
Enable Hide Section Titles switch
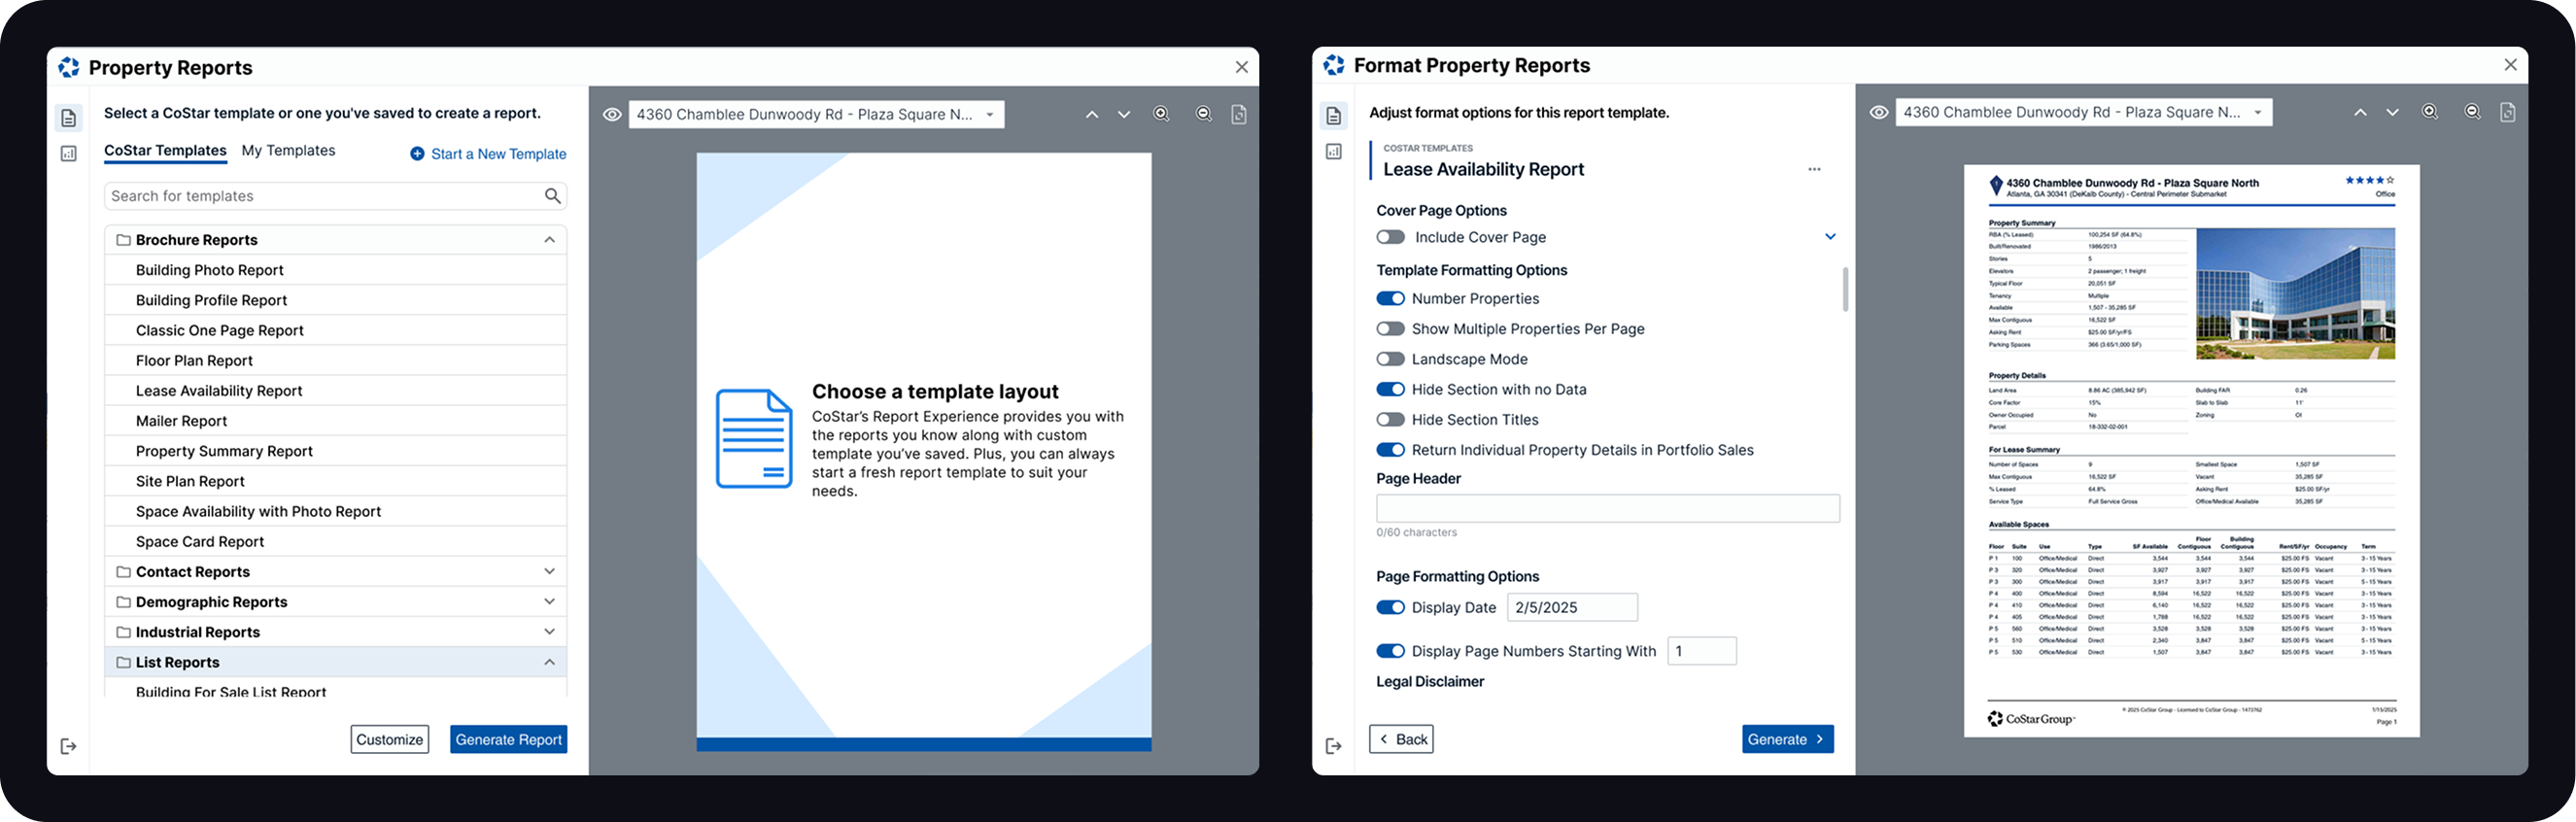(1390, 420)
